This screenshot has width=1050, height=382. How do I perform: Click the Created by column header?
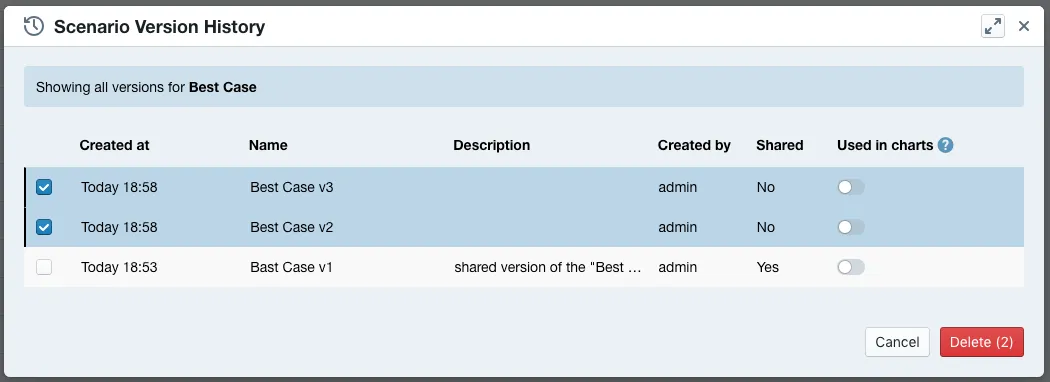pyautogui.click(x=694, y=145)
